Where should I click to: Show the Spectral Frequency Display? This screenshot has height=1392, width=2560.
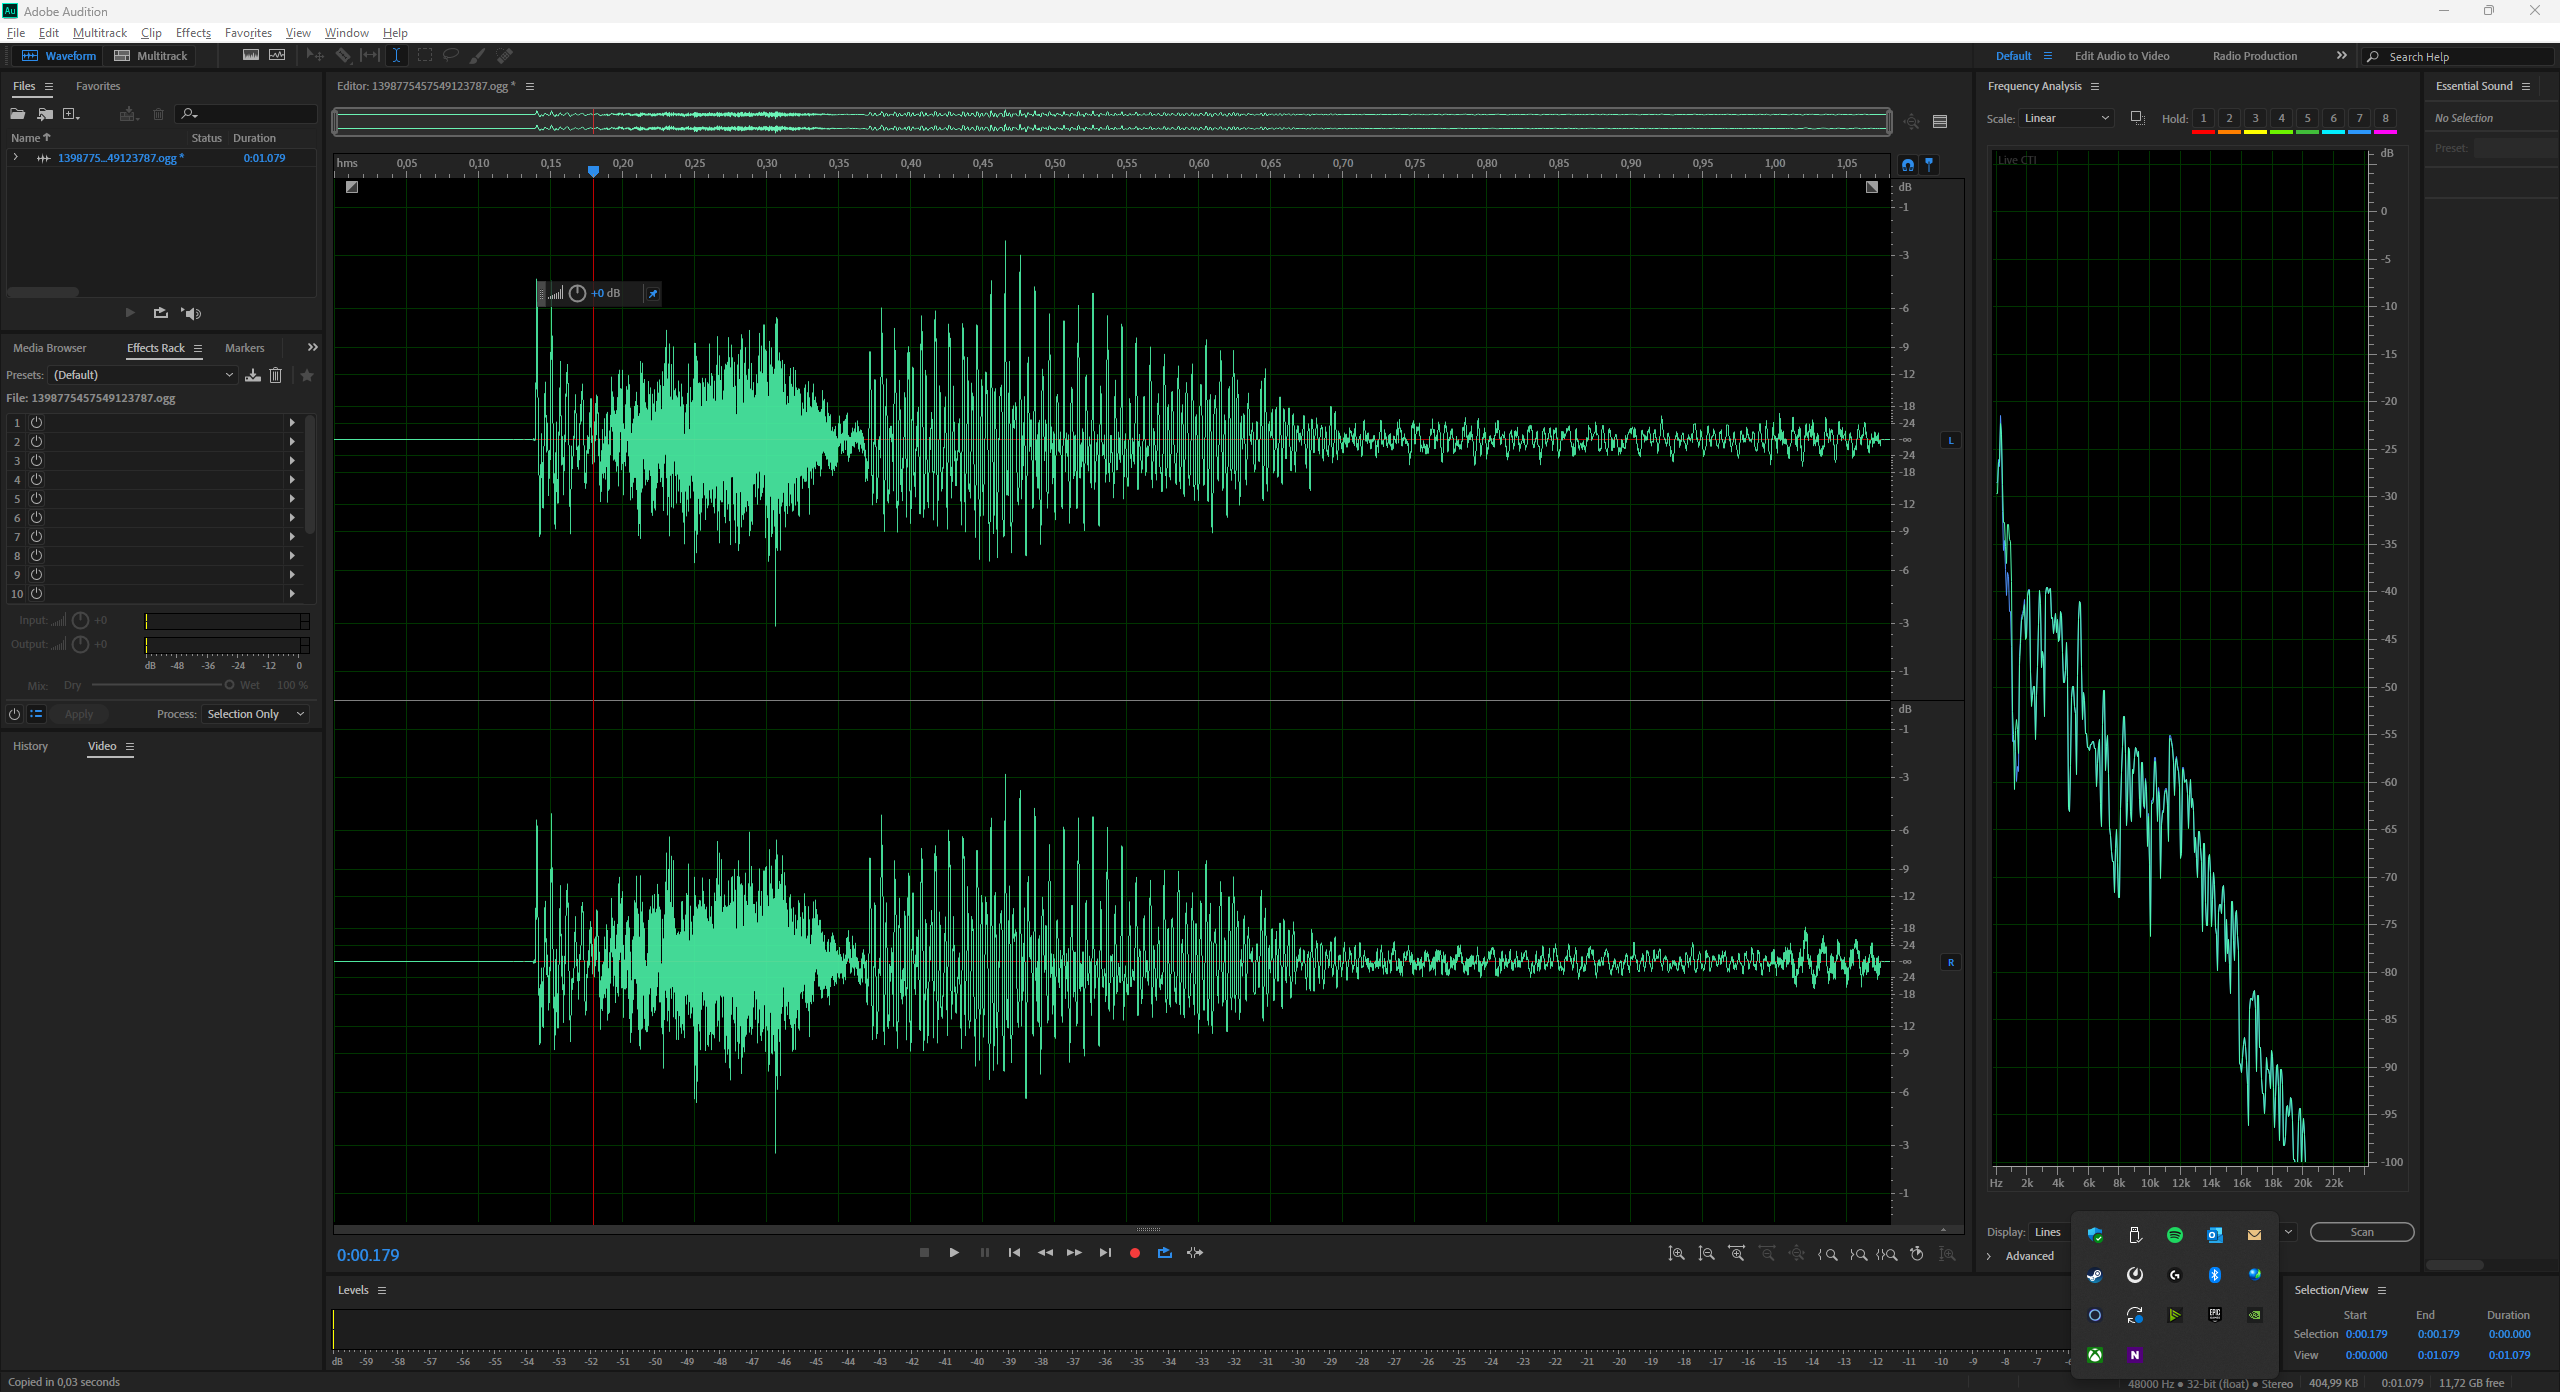click(251, 56)
